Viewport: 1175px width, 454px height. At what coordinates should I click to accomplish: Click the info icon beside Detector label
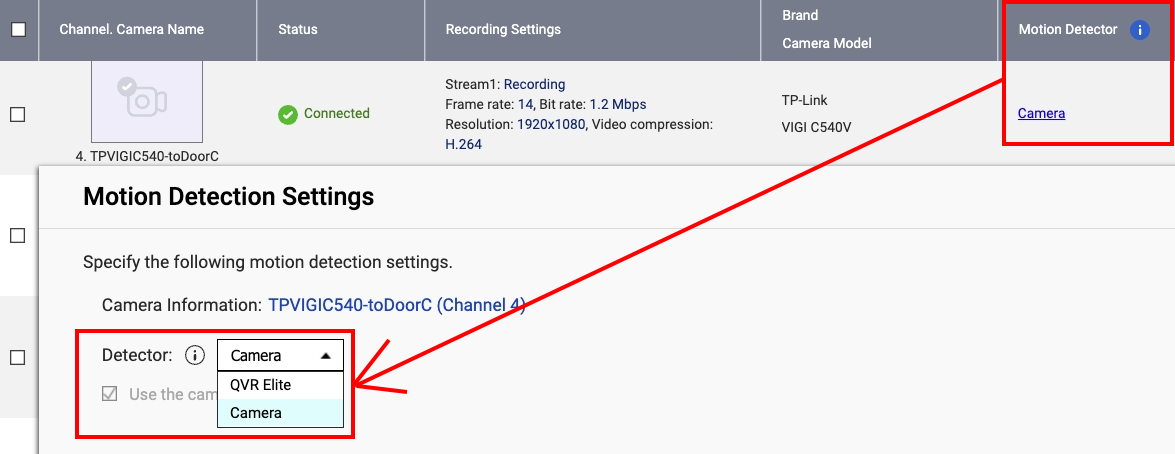pos(195,355)
